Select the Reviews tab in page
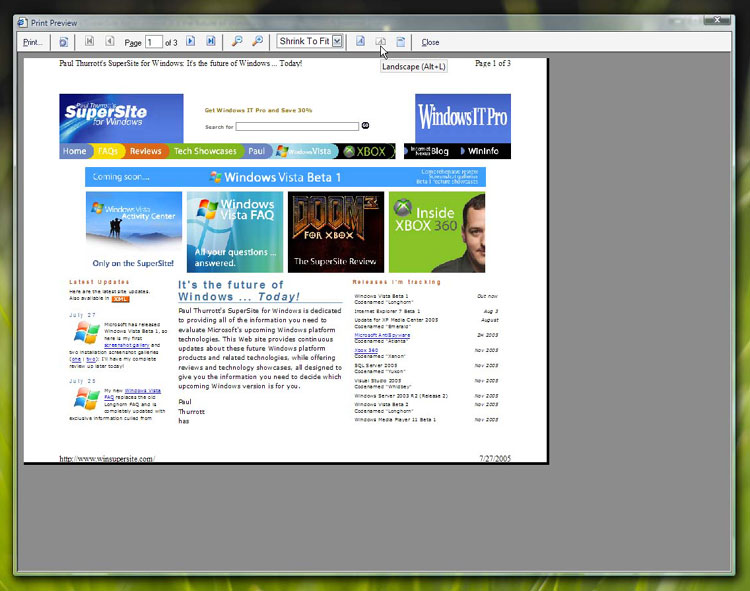The image size is (750, 591). pyautogui.click(x=145, y=151)
